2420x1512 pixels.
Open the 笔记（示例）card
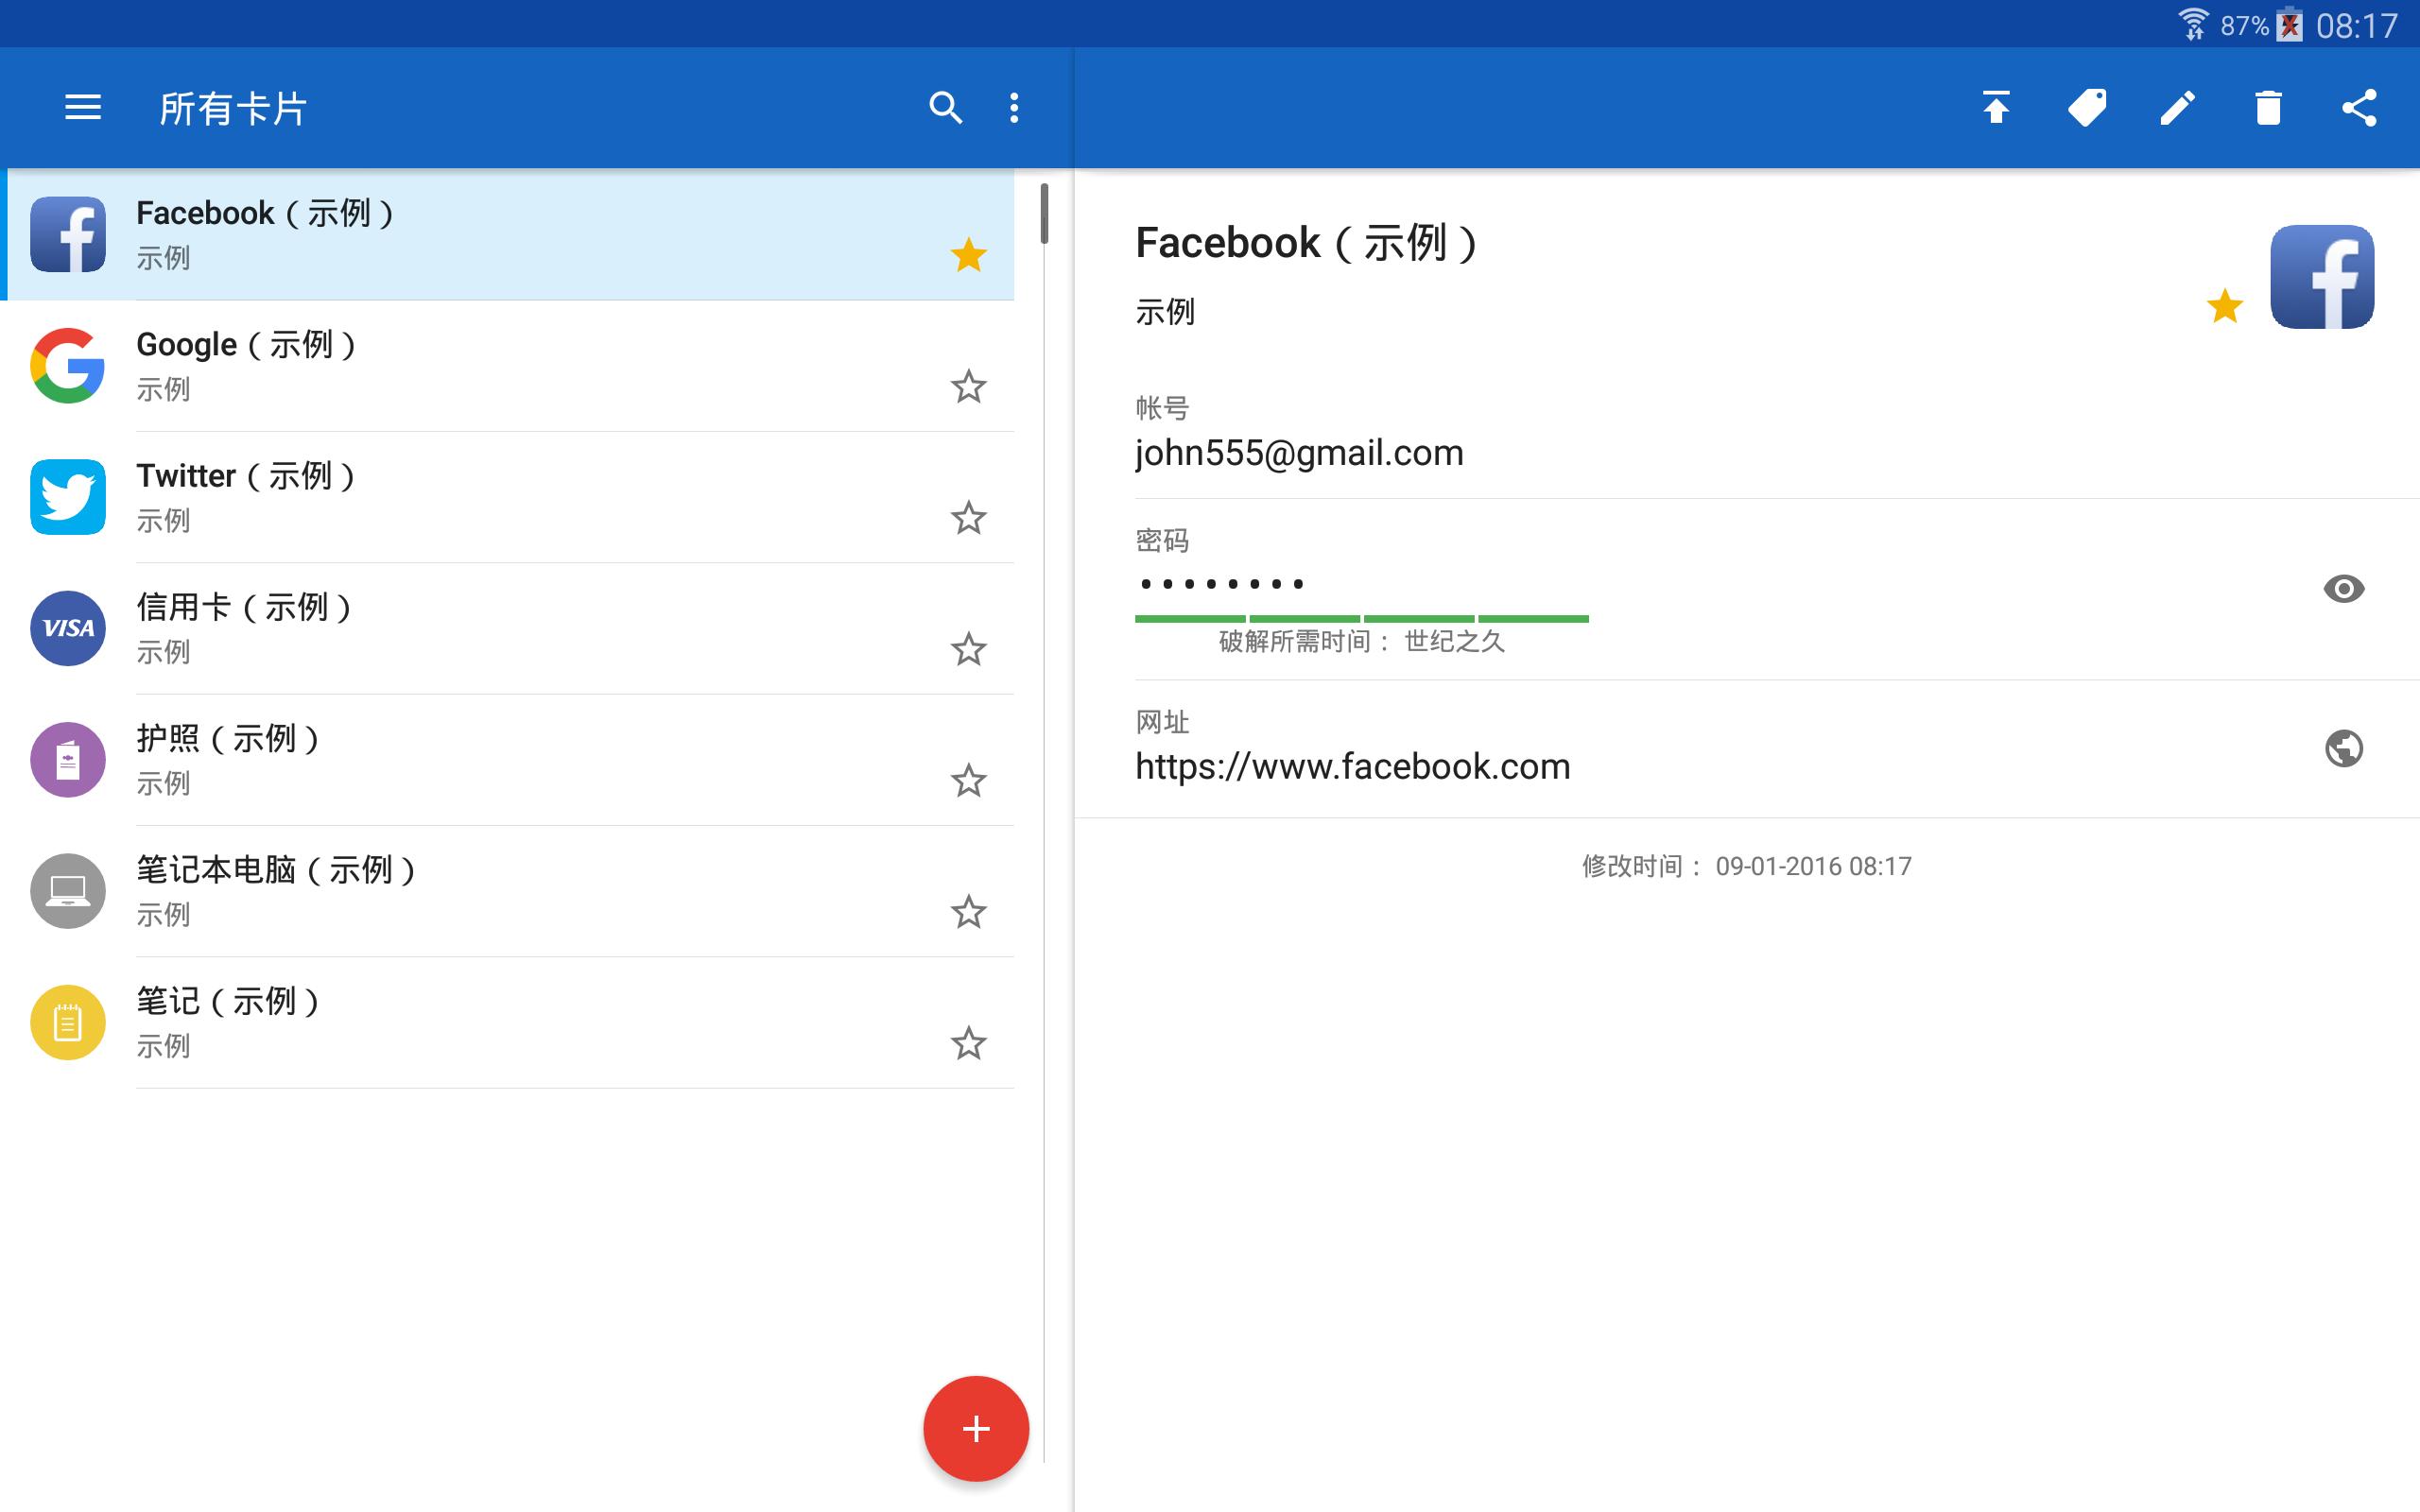click(507, 1022)
